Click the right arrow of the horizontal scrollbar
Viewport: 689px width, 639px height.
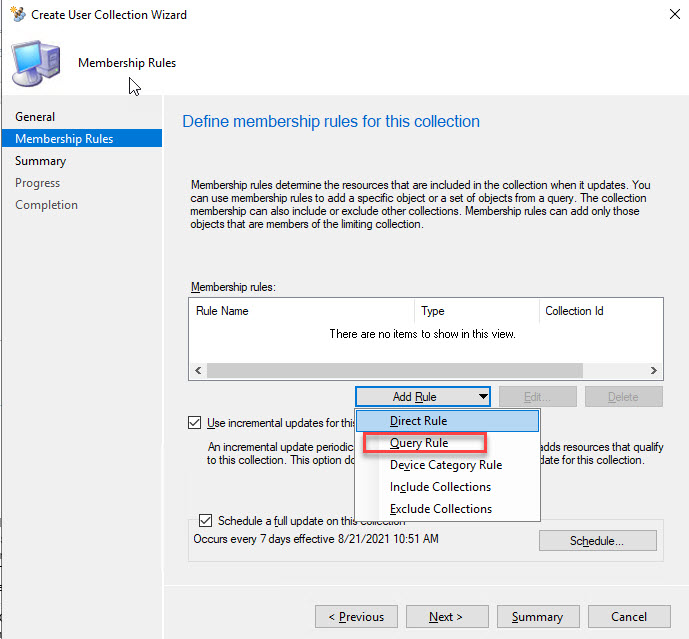(x=653, y=370)
